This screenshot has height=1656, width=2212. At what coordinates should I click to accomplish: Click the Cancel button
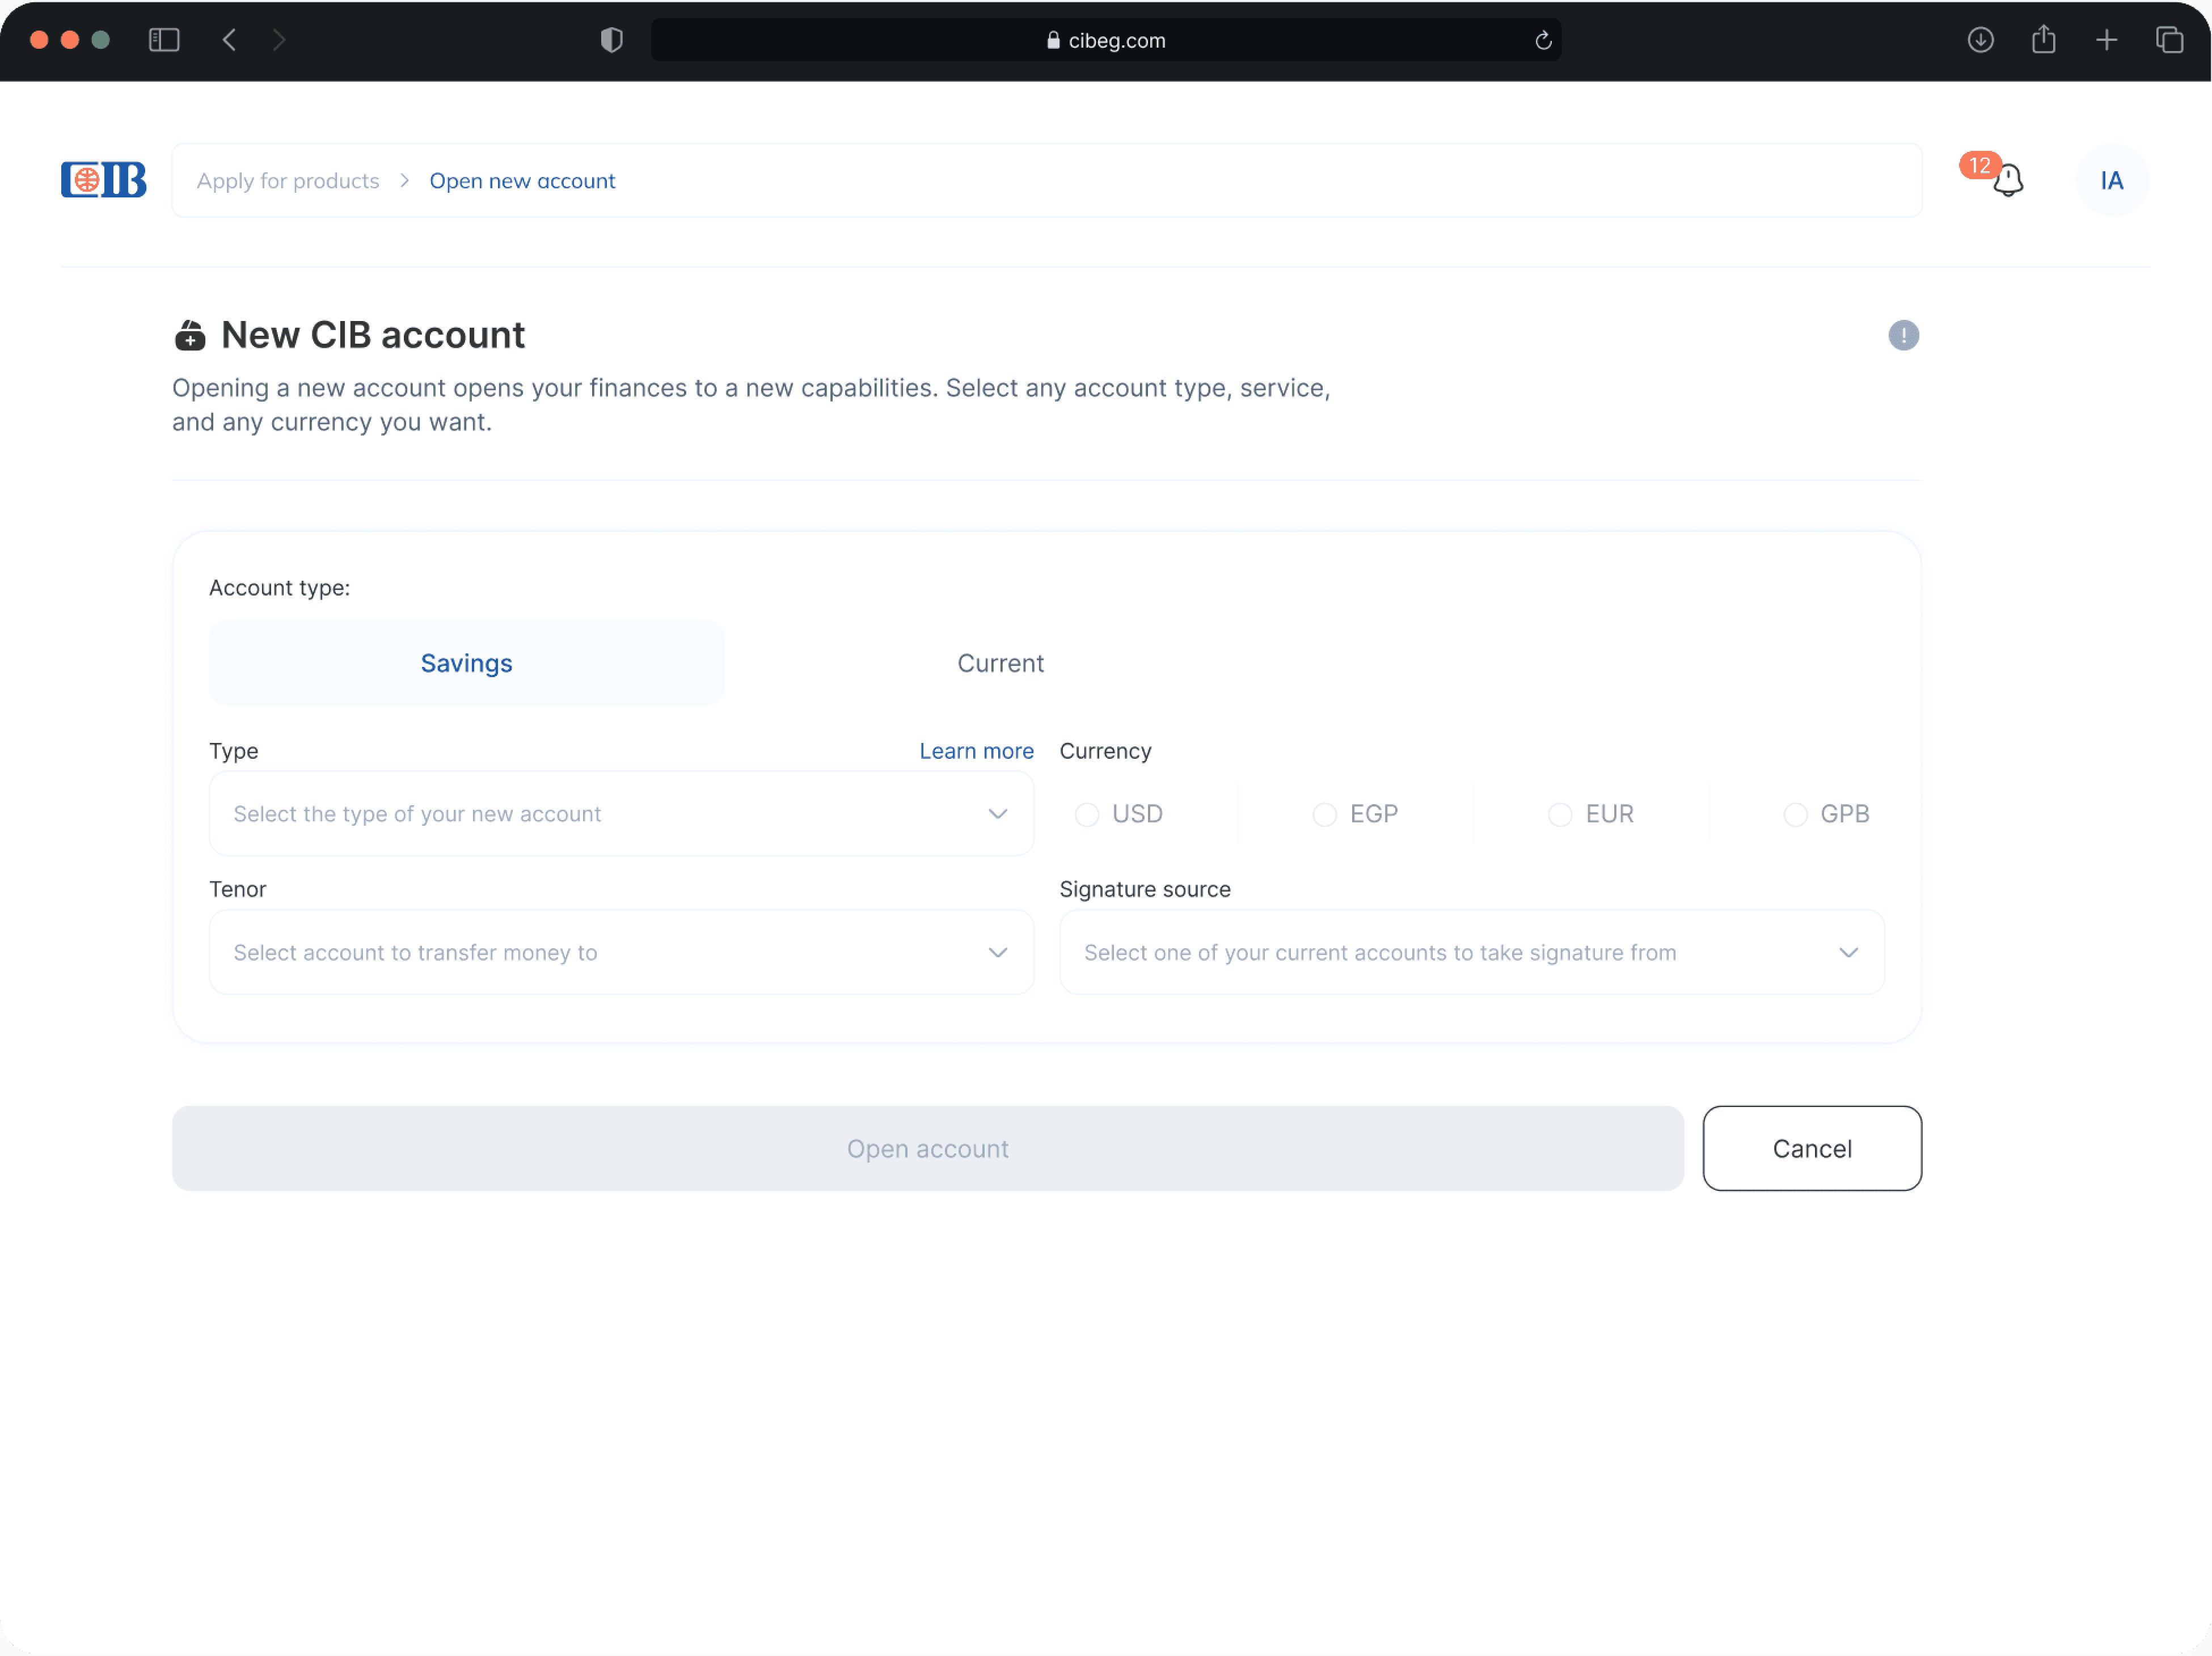pos(1812,1149)
